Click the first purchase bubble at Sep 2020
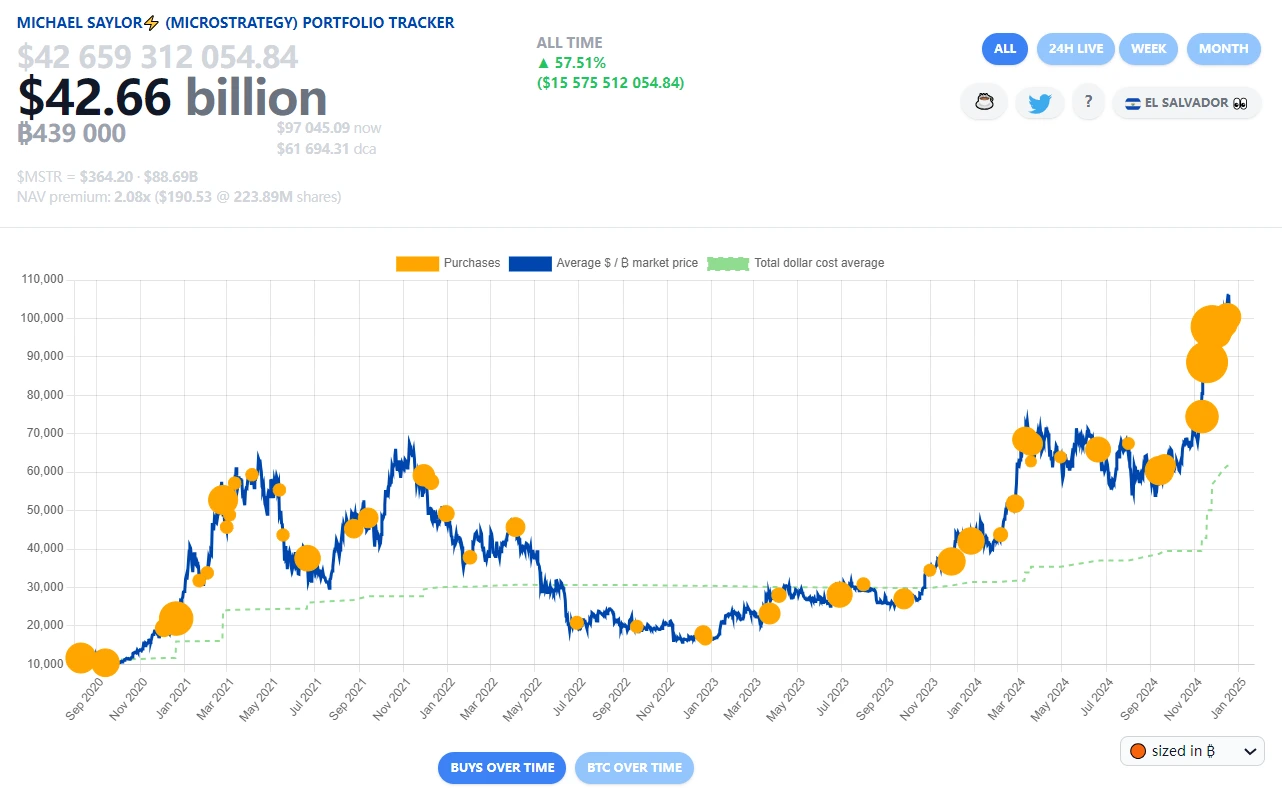Screen dimensions: 1282x797 tap(81, 658)
